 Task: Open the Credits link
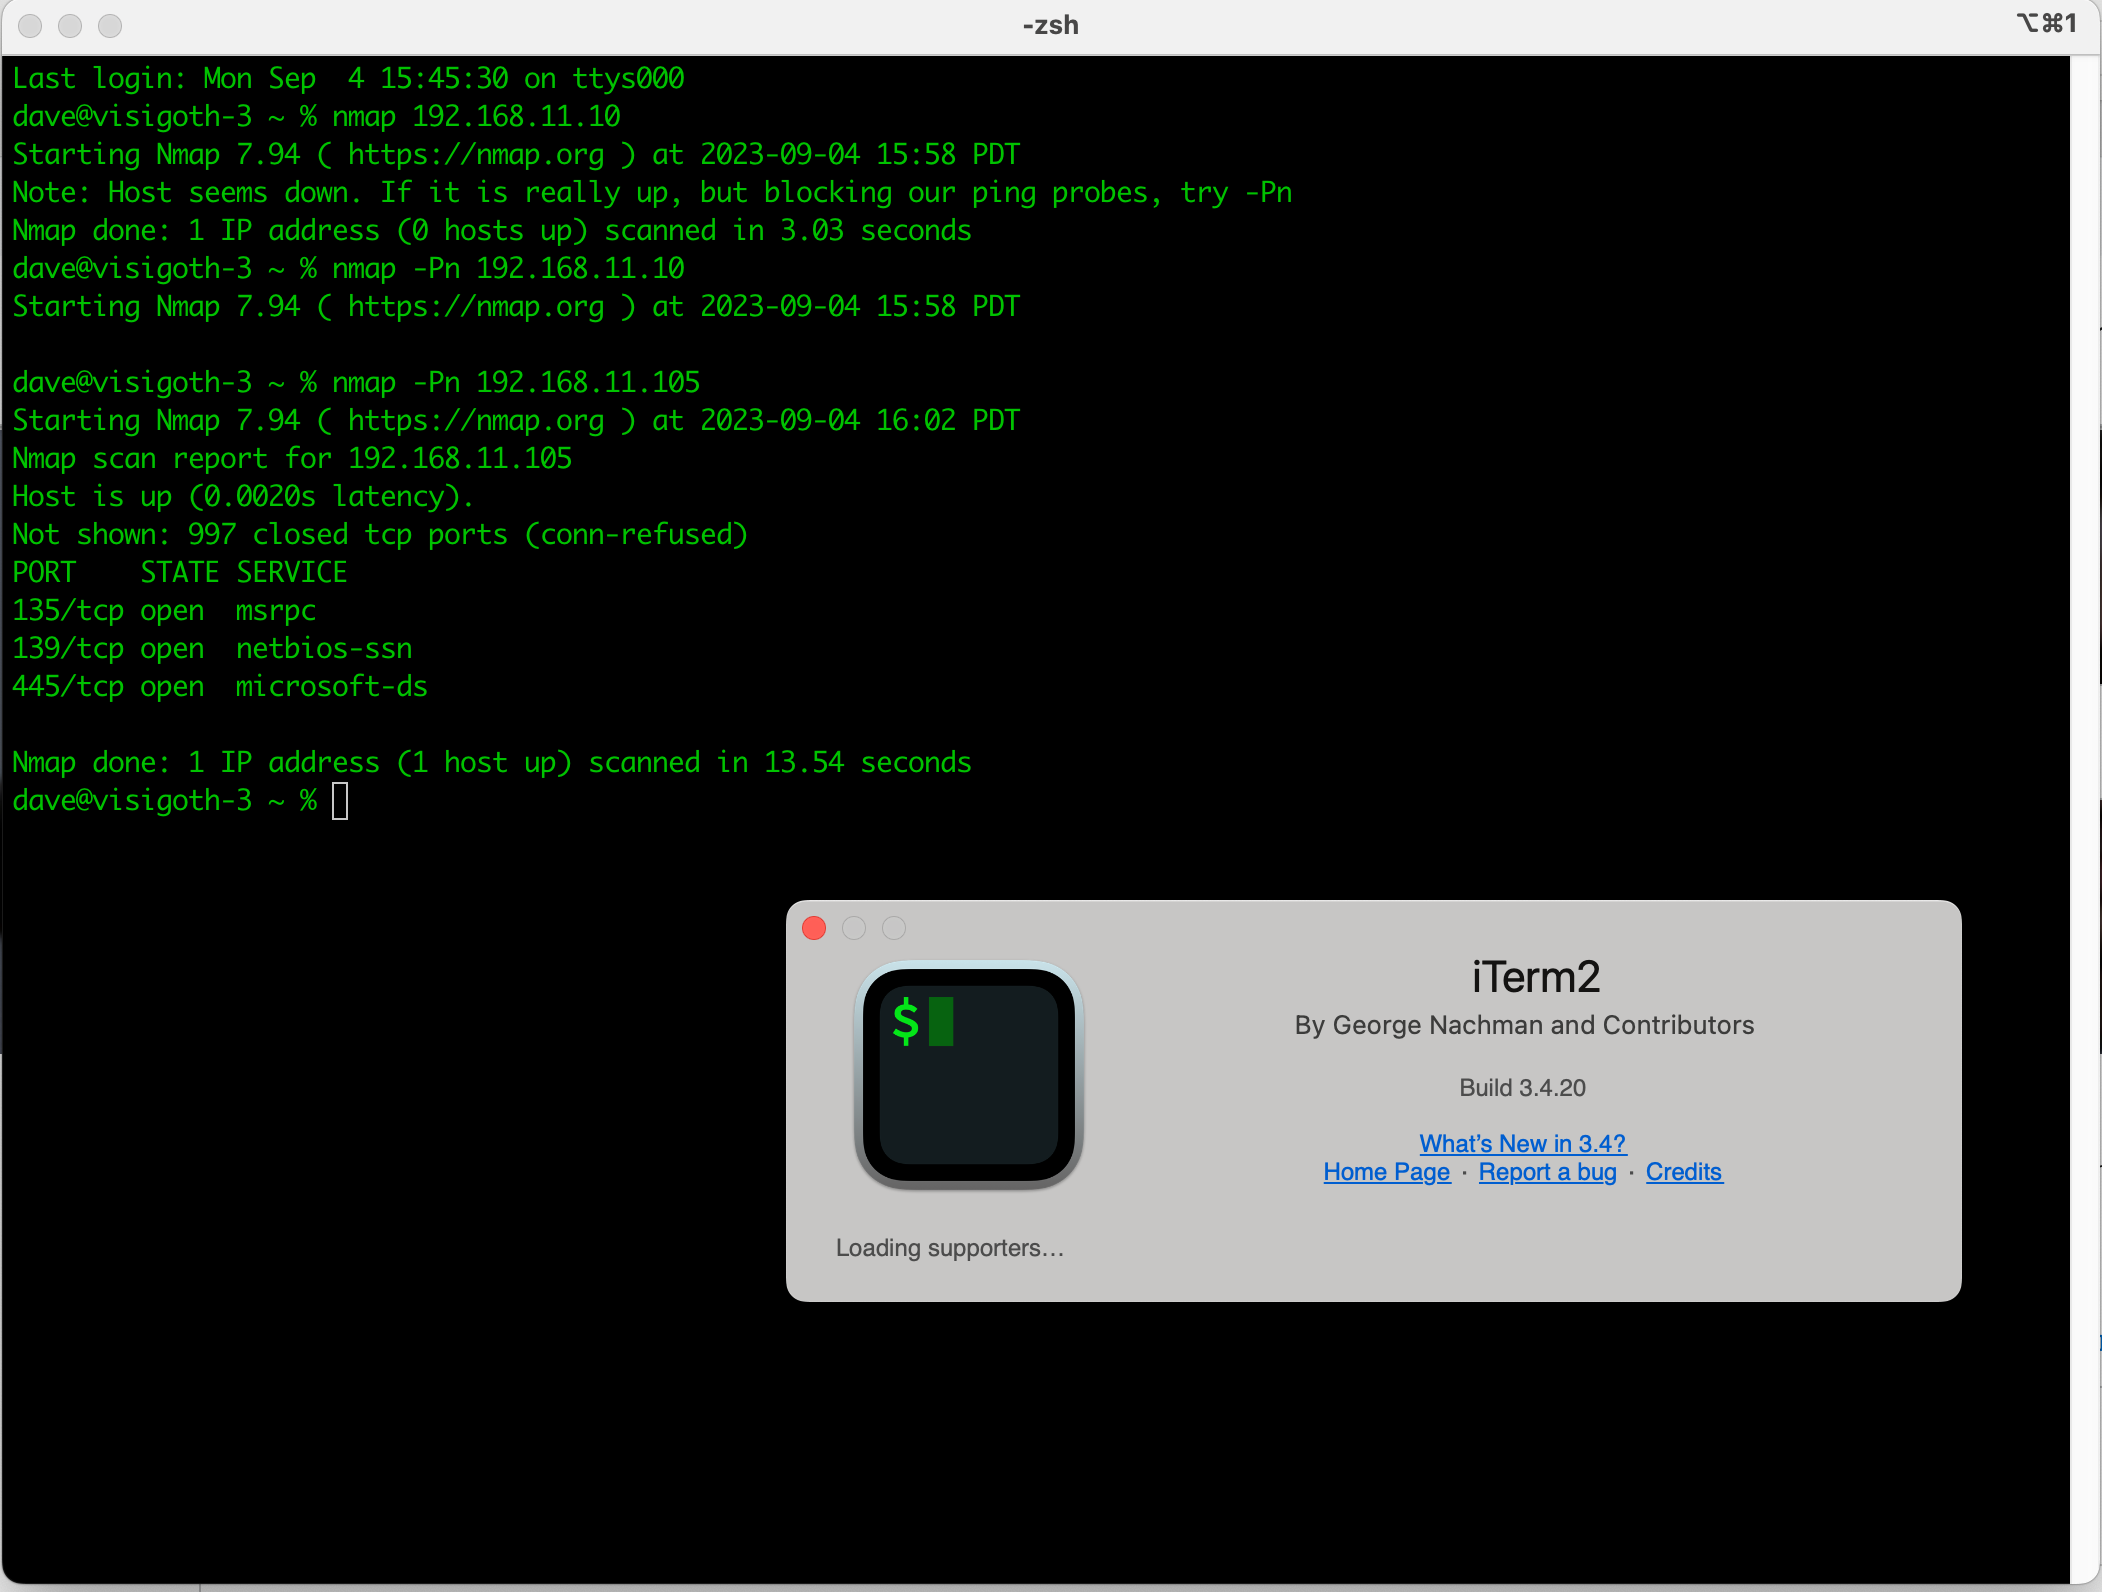1683,1172
